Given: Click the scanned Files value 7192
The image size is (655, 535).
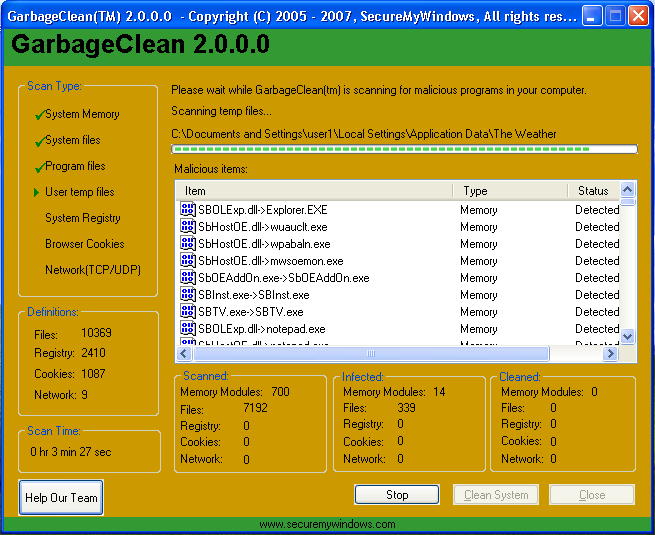Looking at the screenshot, I should click(255, 408).
